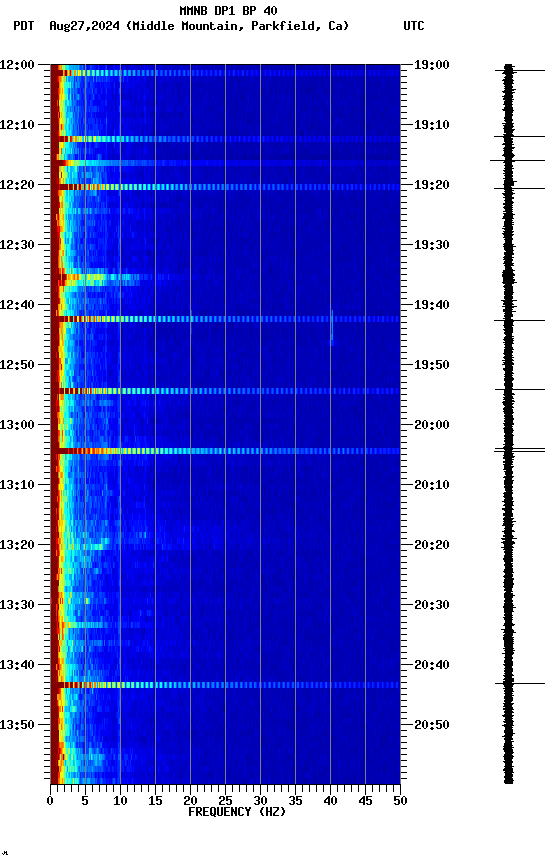
Task: Click the UTC timezone label
Action: (x=414, y=26)
